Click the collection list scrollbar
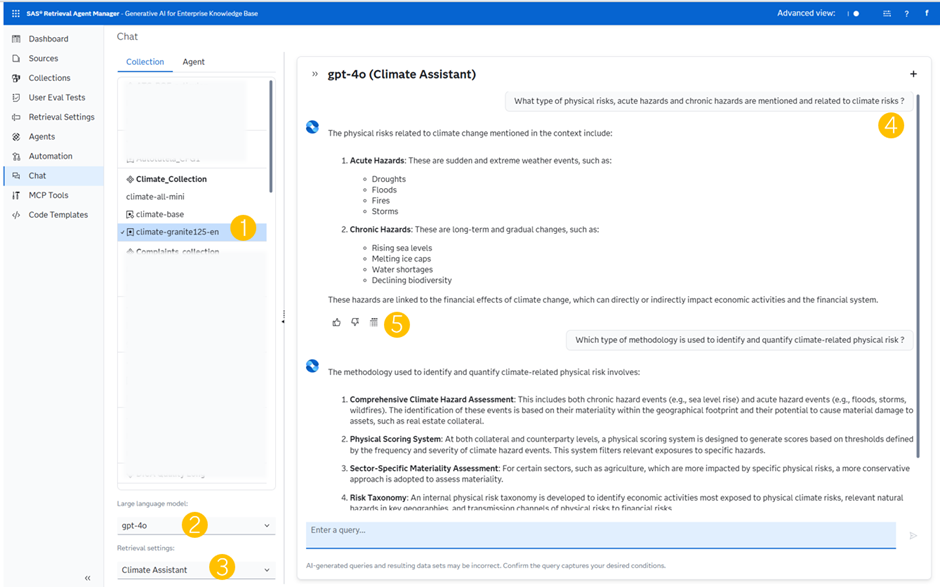 pyautogui.click(x=271, y=136)
